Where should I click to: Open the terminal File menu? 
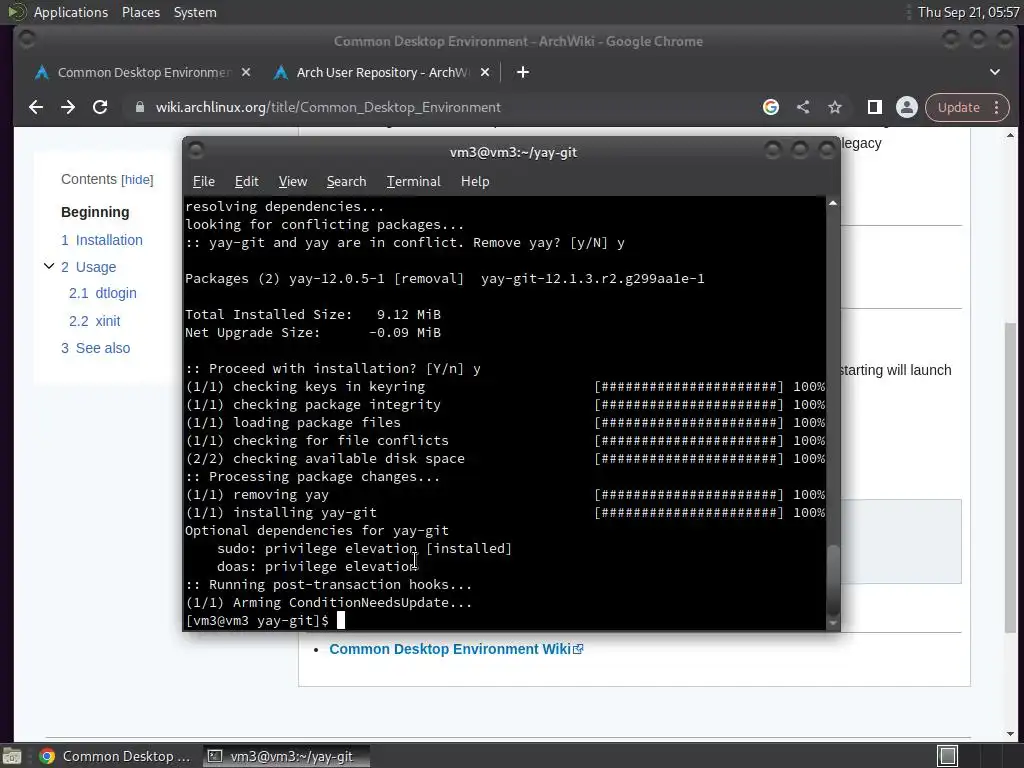pyautogui.click(x=204, y=182)
